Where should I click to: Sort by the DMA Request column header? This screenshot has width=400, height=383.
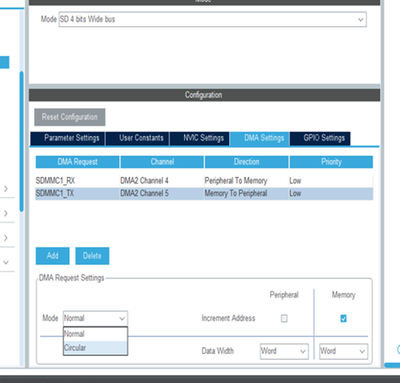77,162
